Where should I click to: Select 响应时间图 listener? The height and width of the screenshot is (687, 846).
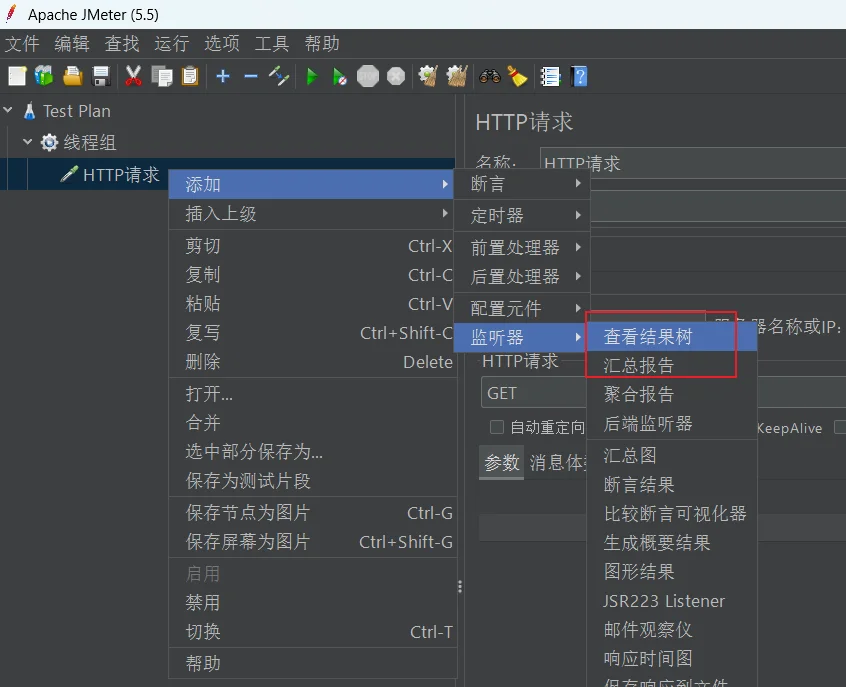(x=672, y=658)
